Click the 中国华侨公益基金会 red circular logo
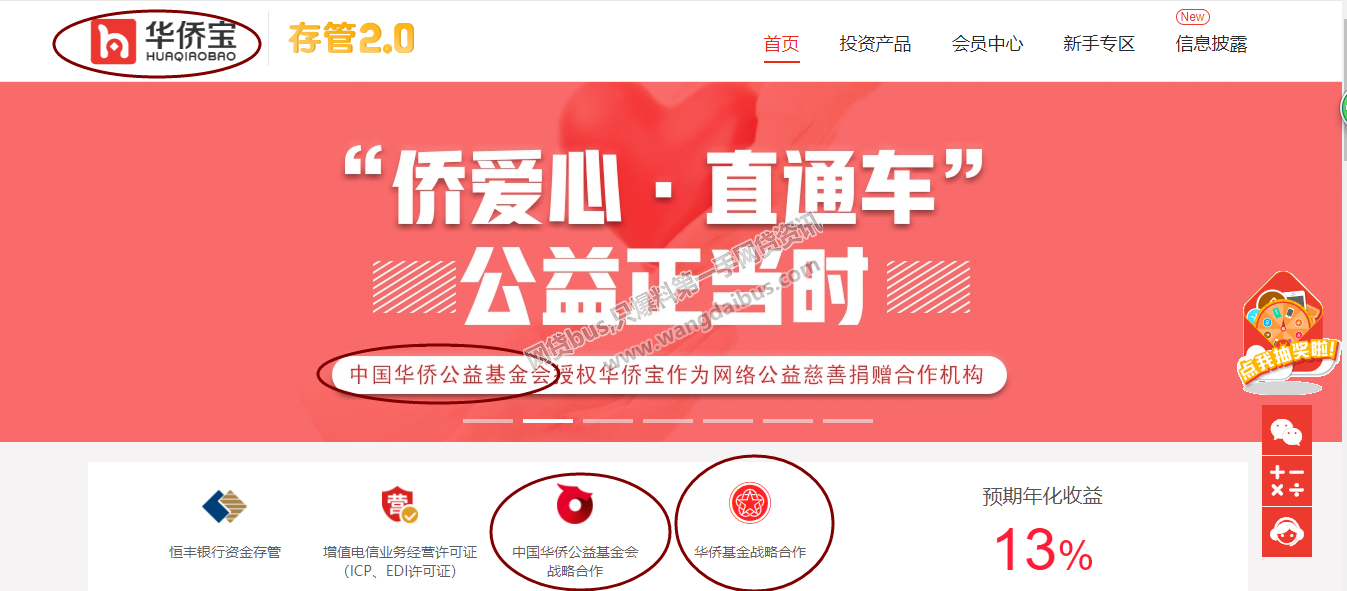 coord(575,504)
